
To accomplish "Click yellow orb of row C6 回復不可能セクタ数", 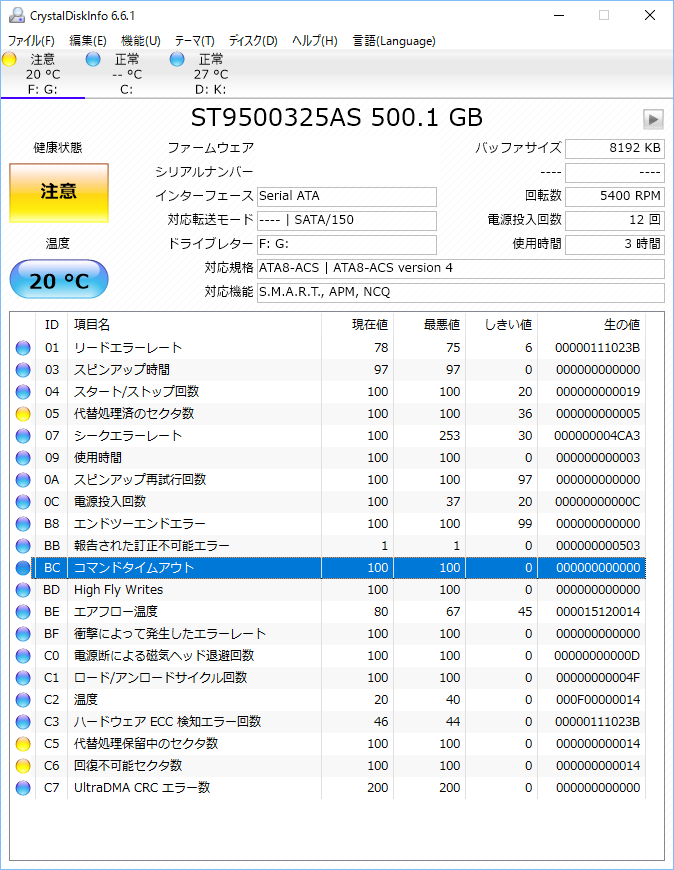I will 23,766.
